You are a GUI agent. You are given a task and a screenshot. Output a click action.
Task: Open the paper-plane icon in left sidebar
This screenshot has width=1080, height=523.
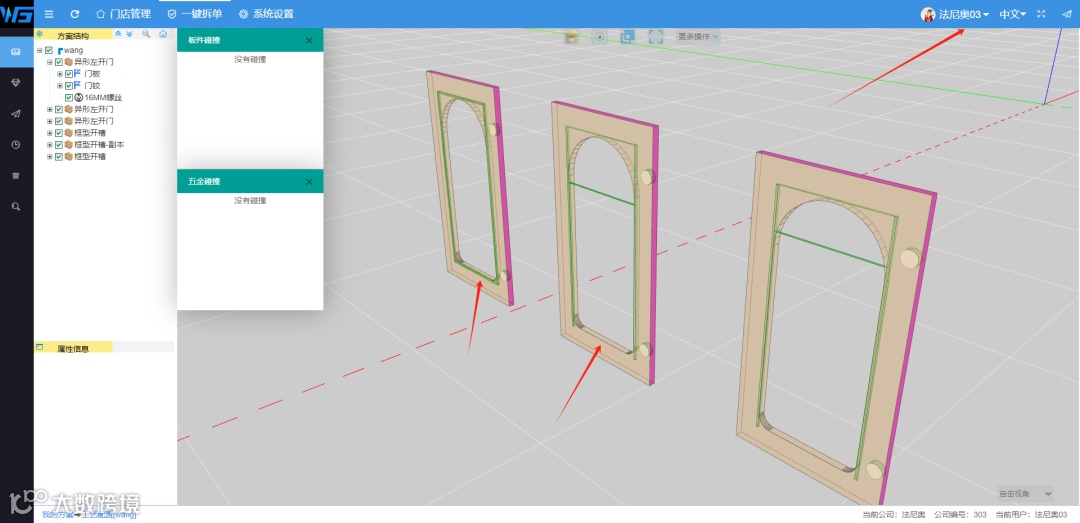click(16, 114)
